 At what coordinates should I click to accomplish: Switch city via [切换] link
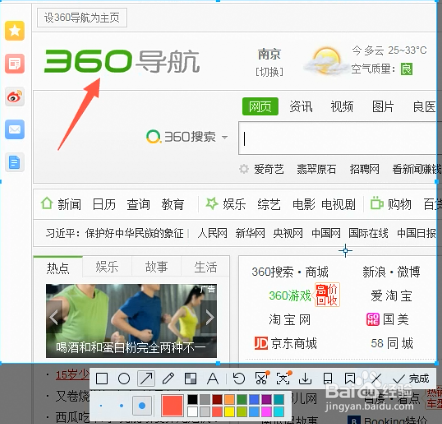point(269,72)
